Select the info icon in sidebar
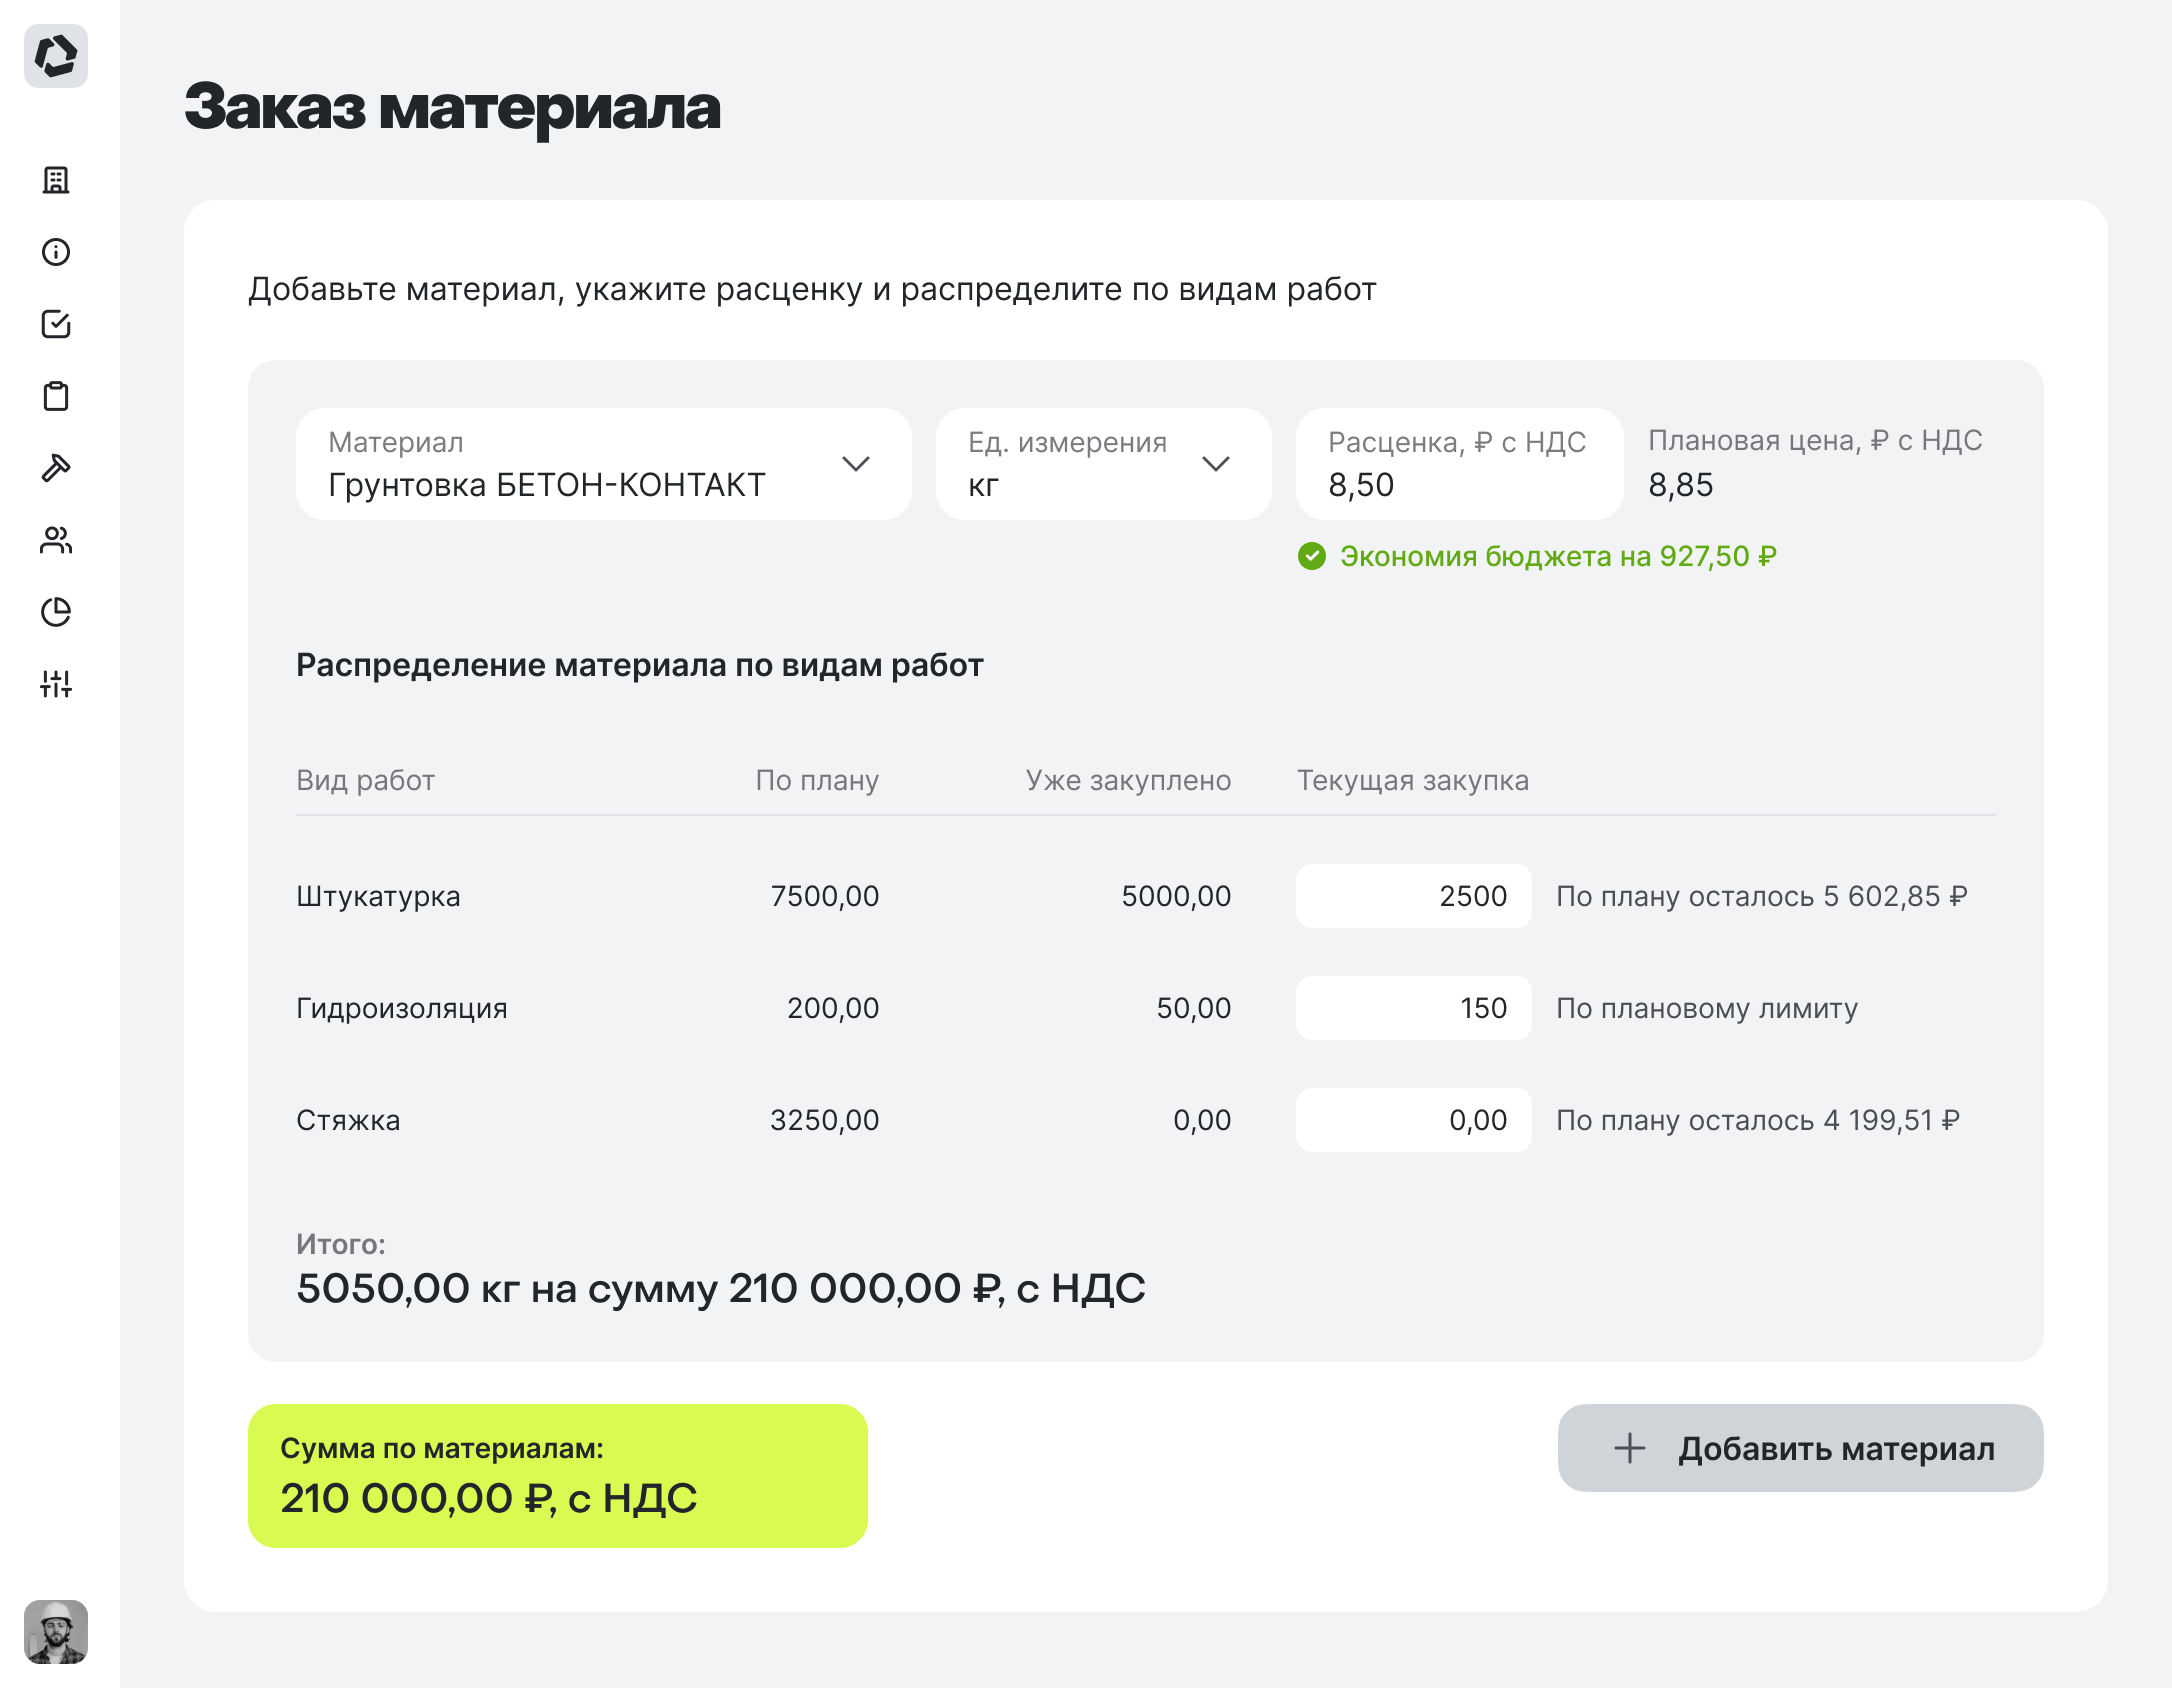2172x1688 pixels. coord(57,253)
